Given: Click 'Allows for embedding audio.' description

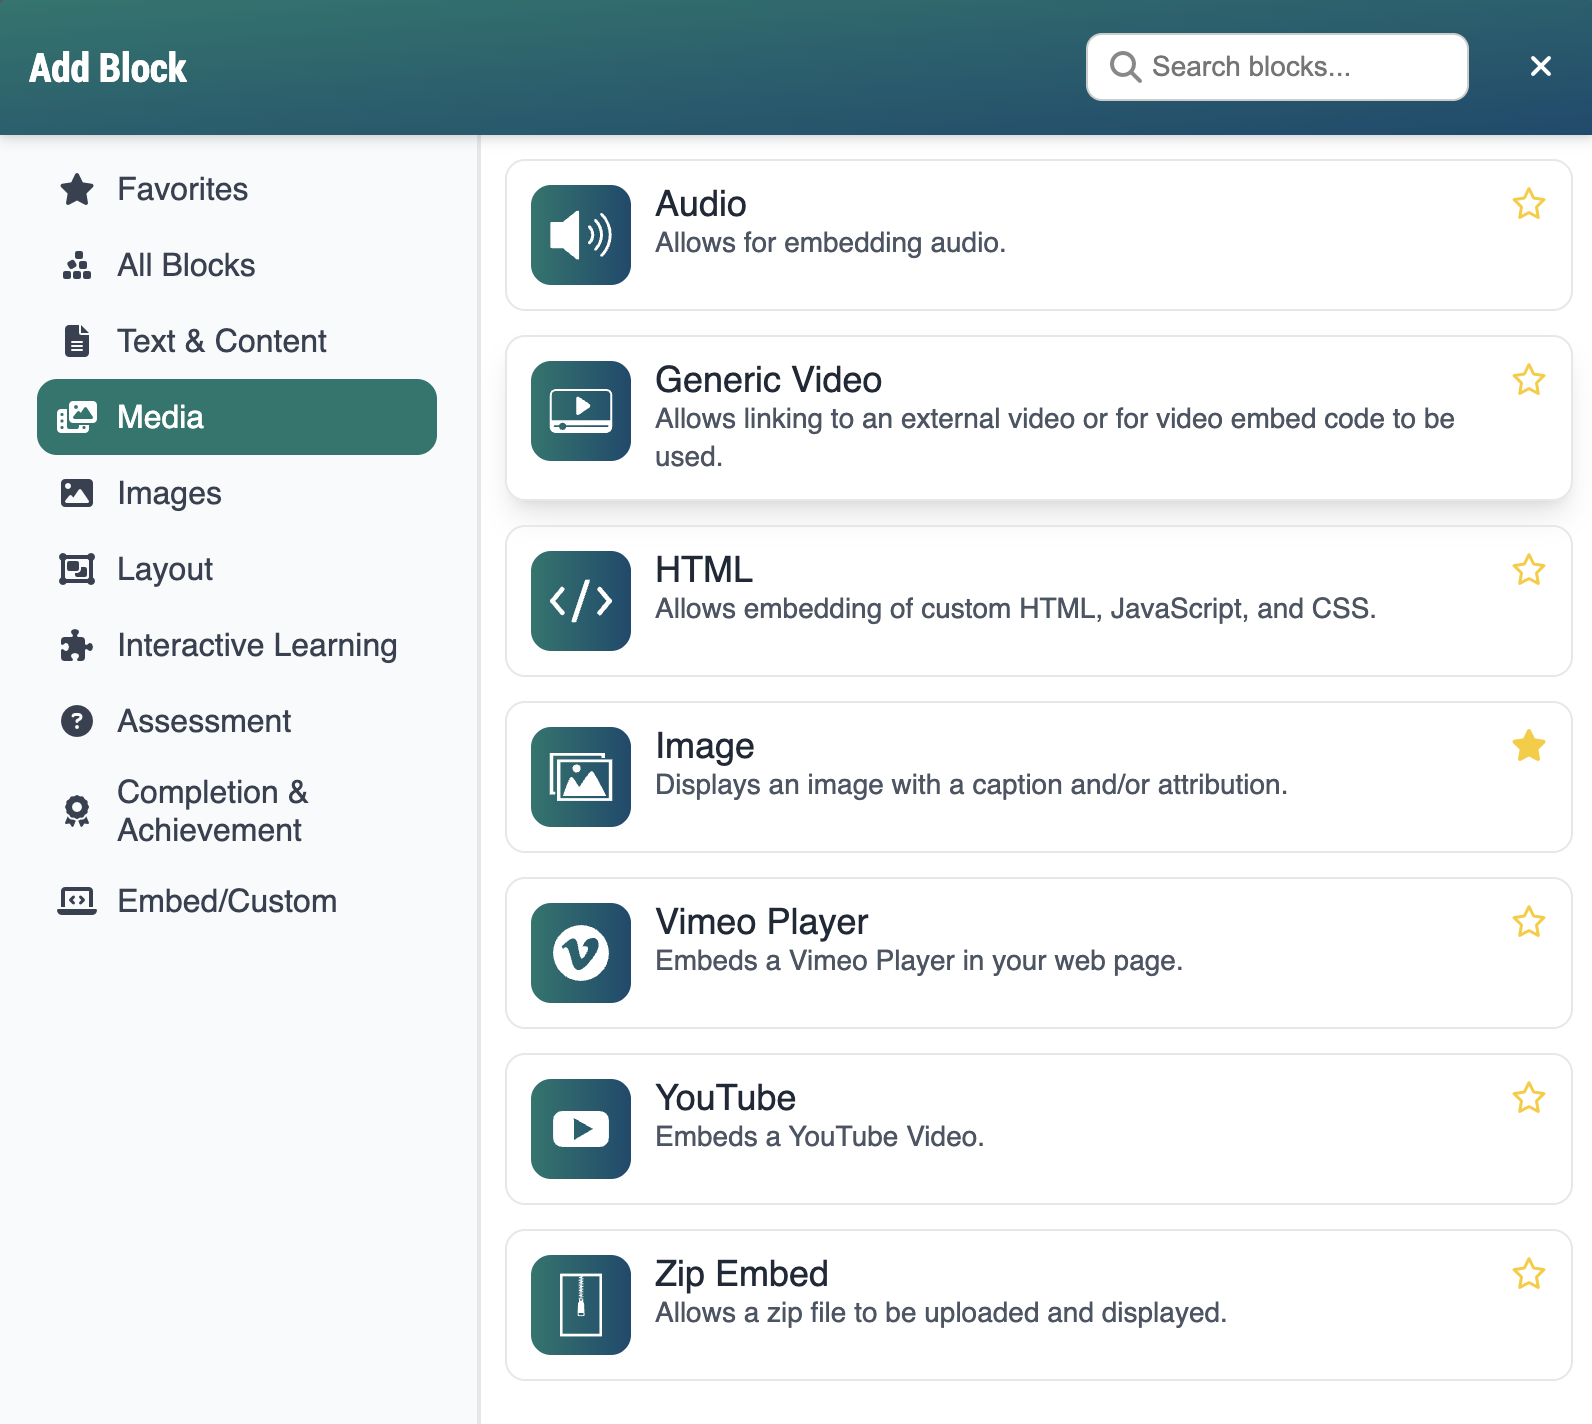Looking at the screenshot, I should (830, 243).
